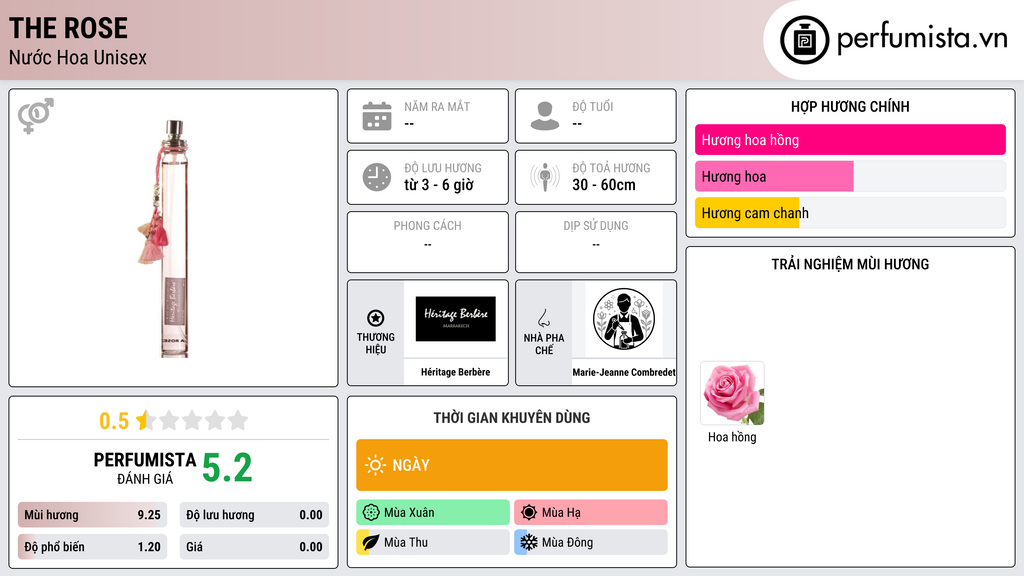Click the fifth grey rating star
The height and width of the screenshot is (576, 1024).
click(238, 420)
